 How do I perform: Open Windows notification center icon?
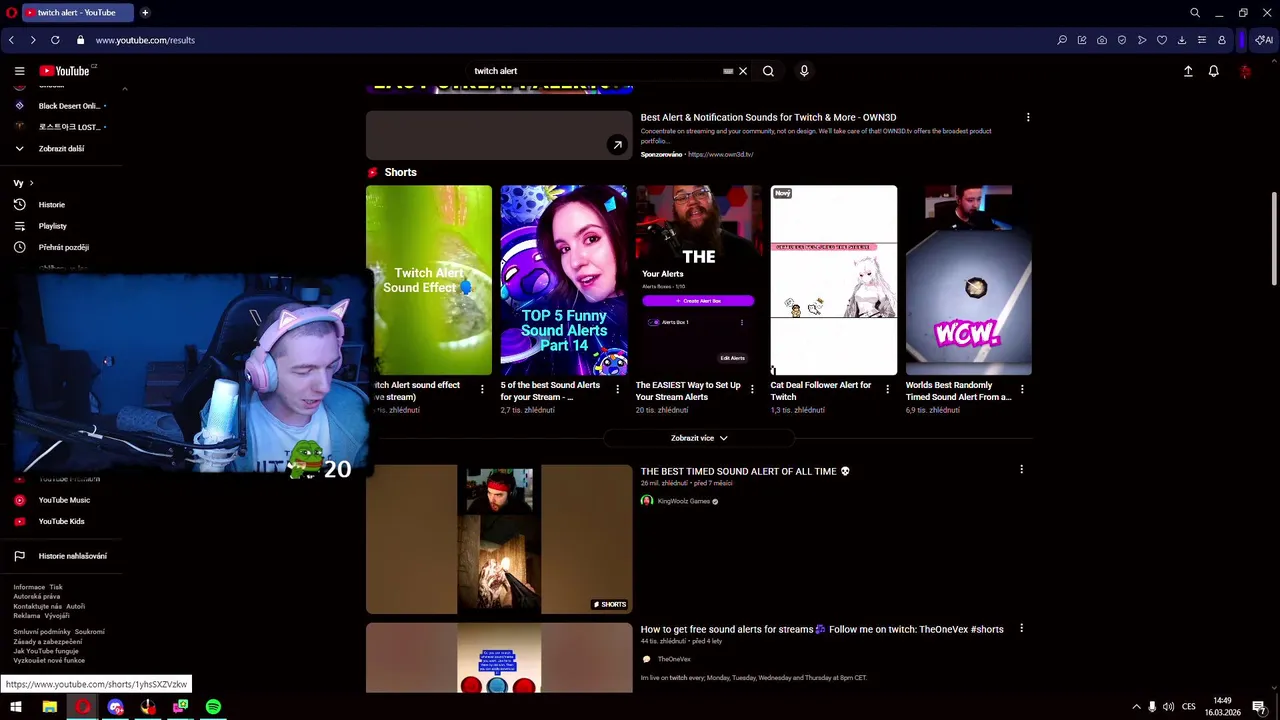(1259, 707)
